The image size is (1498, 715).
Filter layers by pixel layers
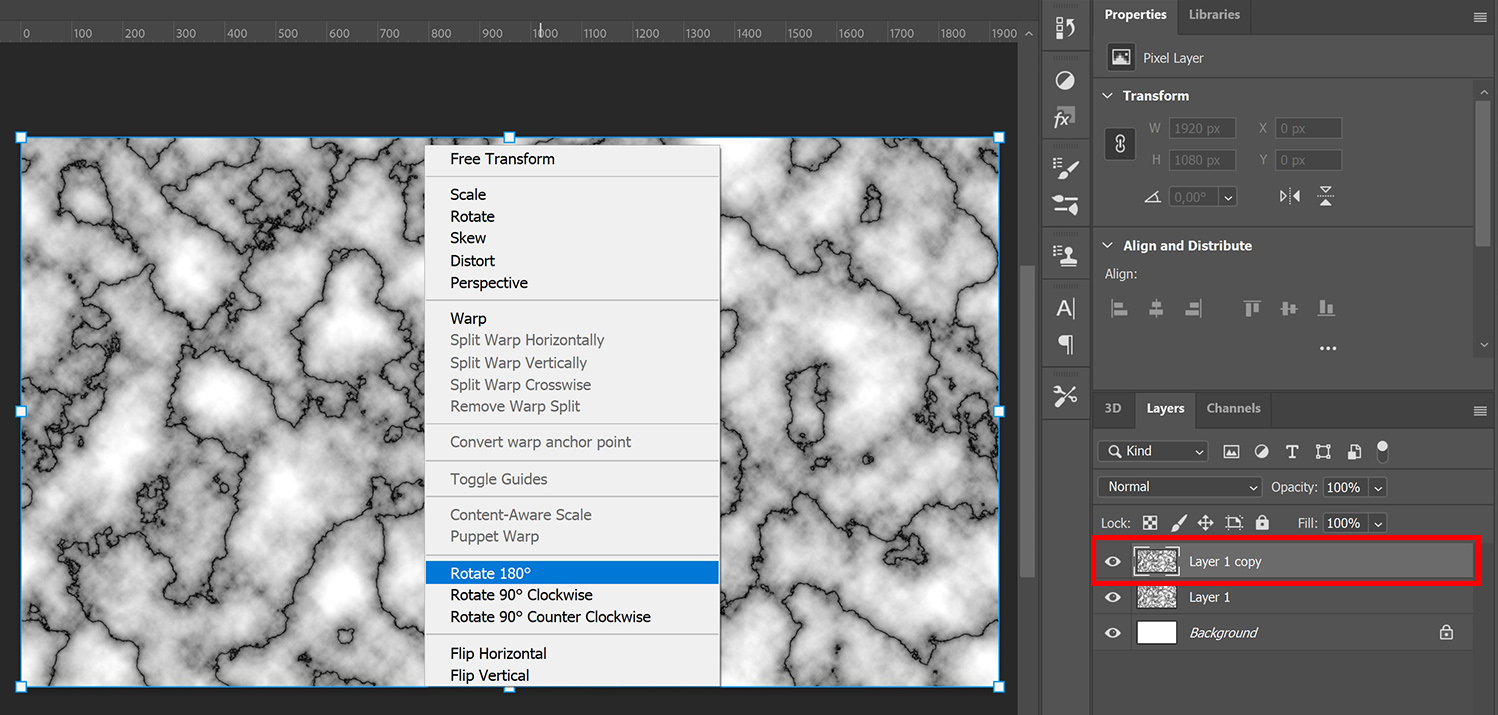click(1231, 451)
